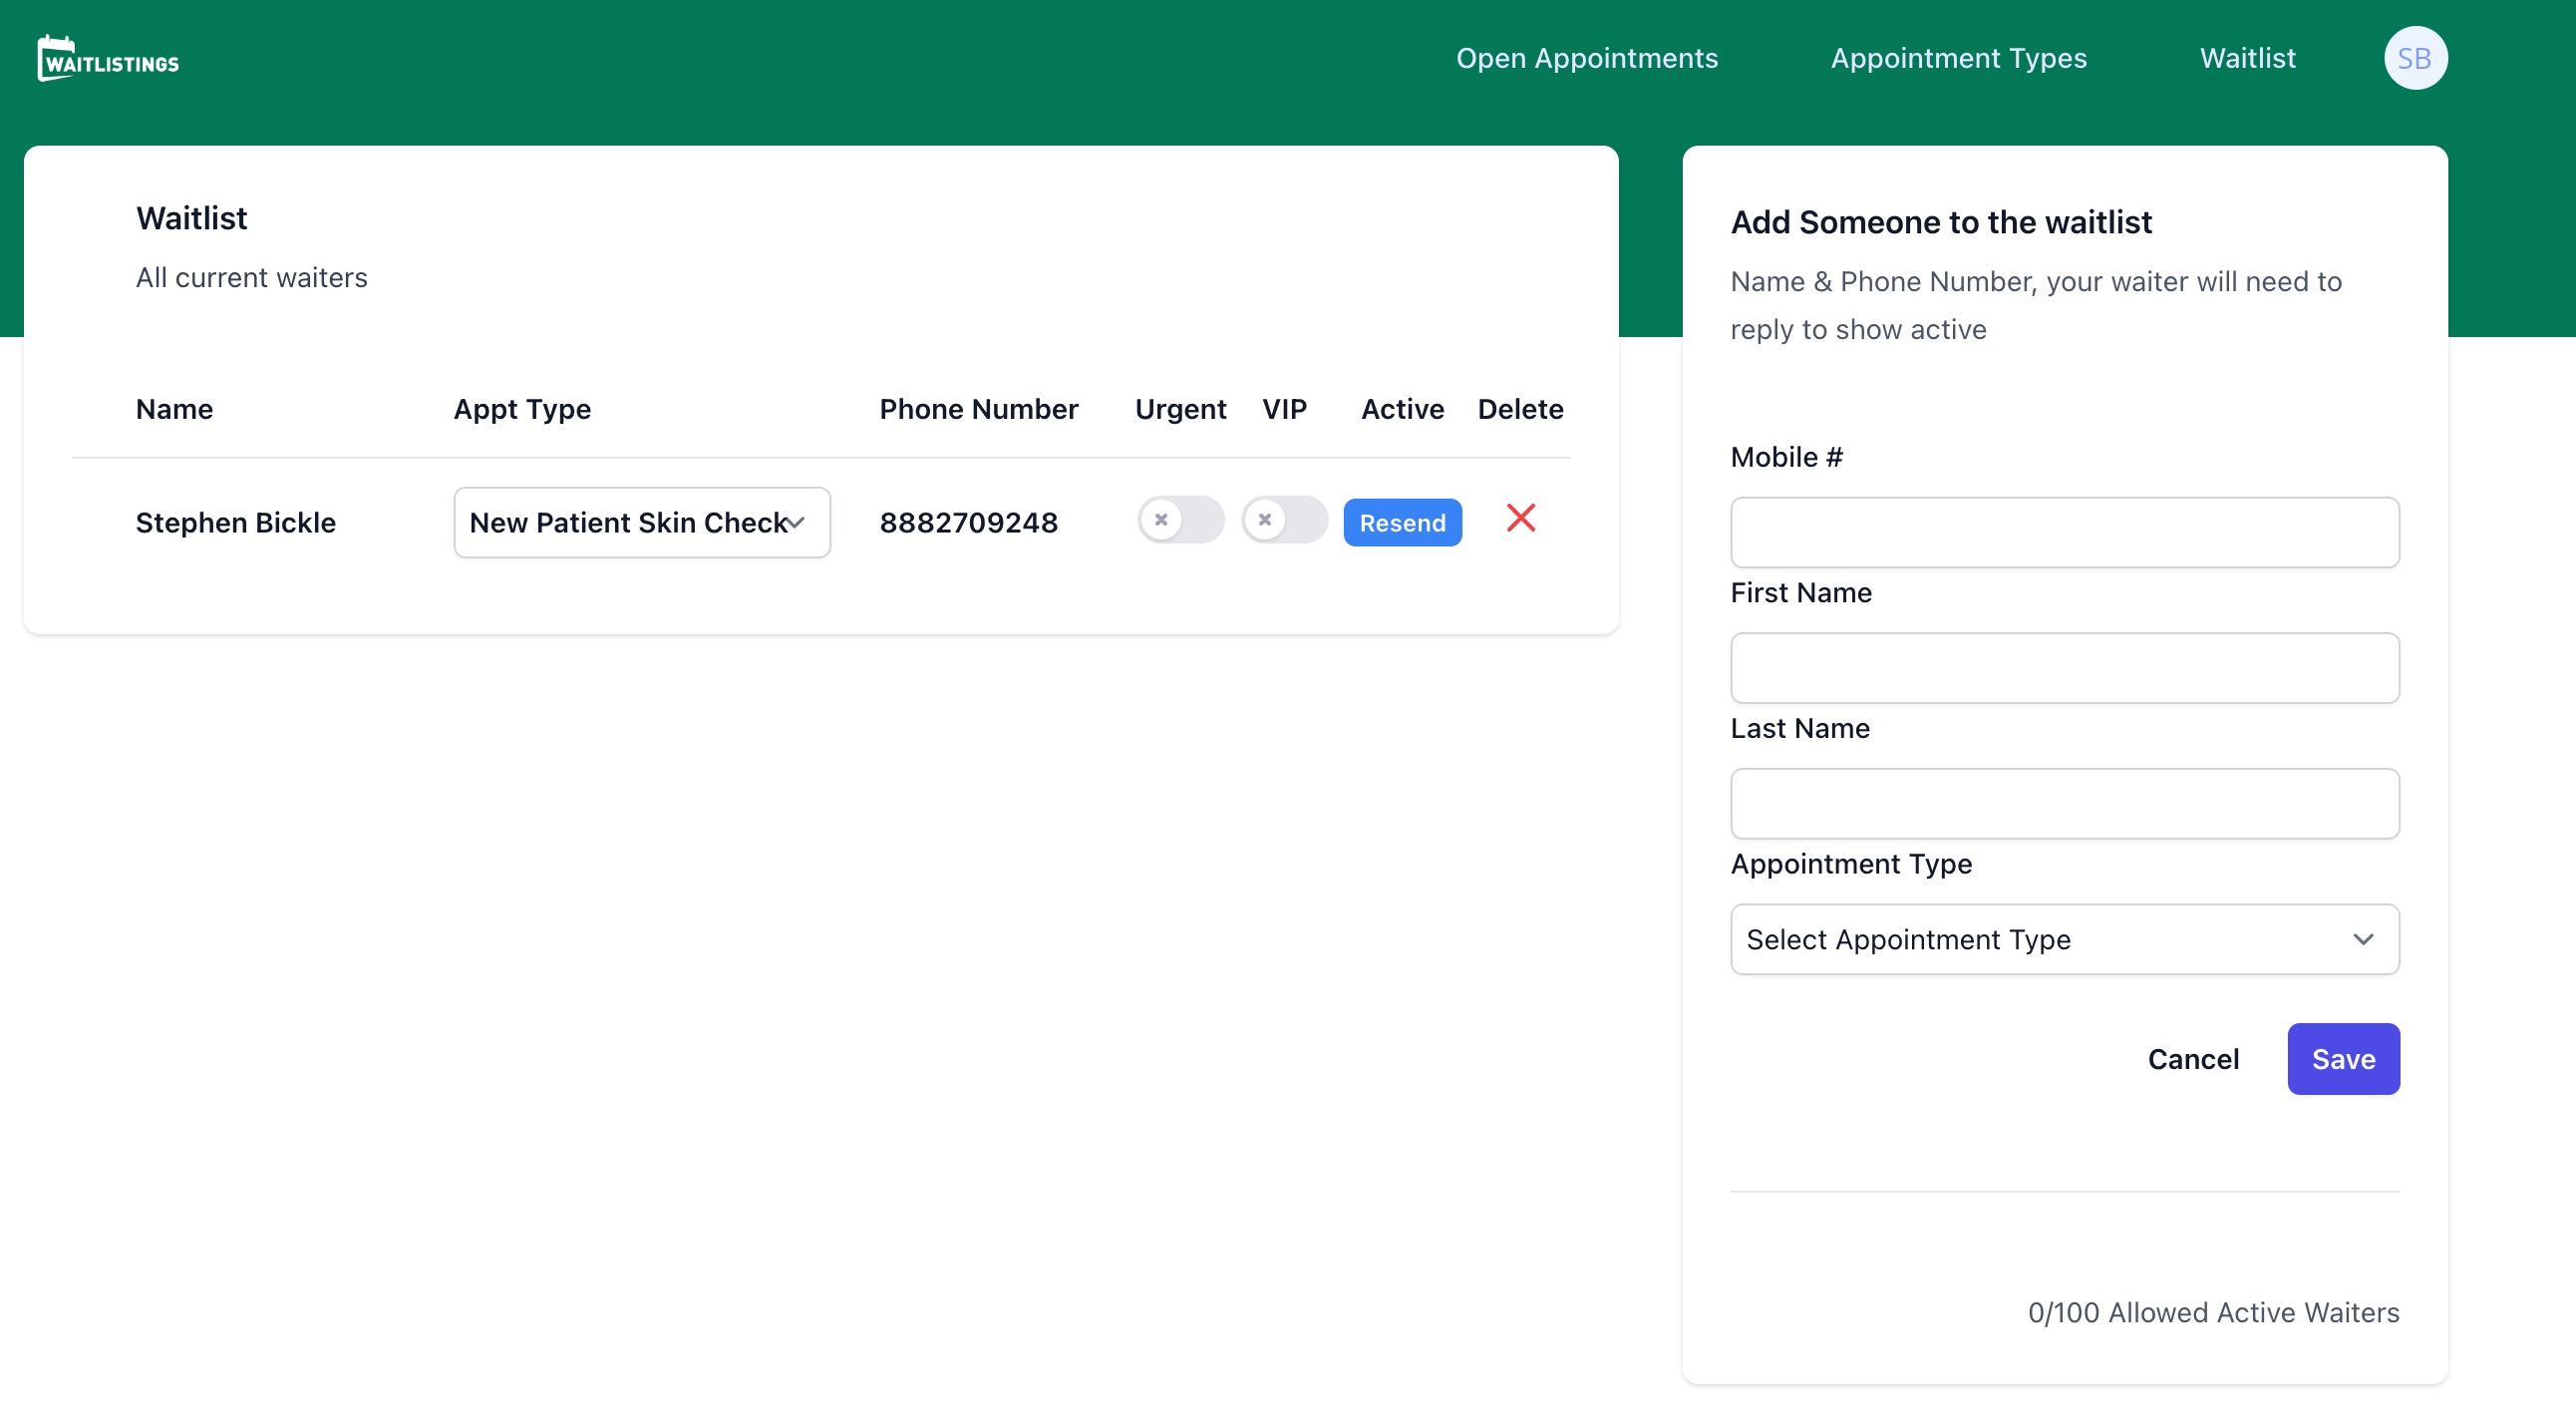Click chevron arrow in Select Appointment Type

[x=2362, y=939]
